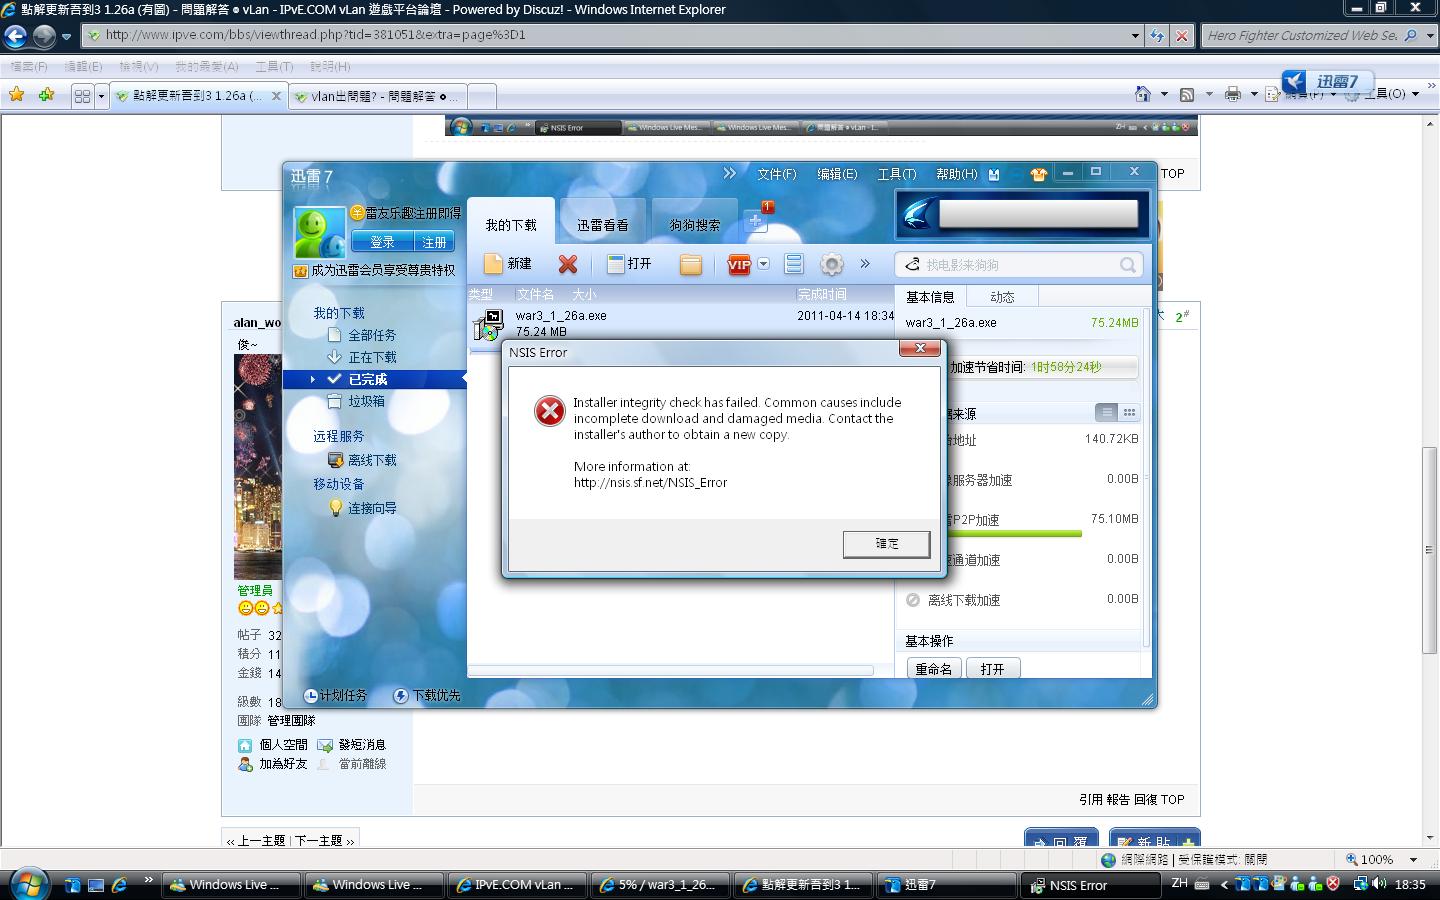Click the green smiley user avatar in Xunlei

click(x=319, y=233)
